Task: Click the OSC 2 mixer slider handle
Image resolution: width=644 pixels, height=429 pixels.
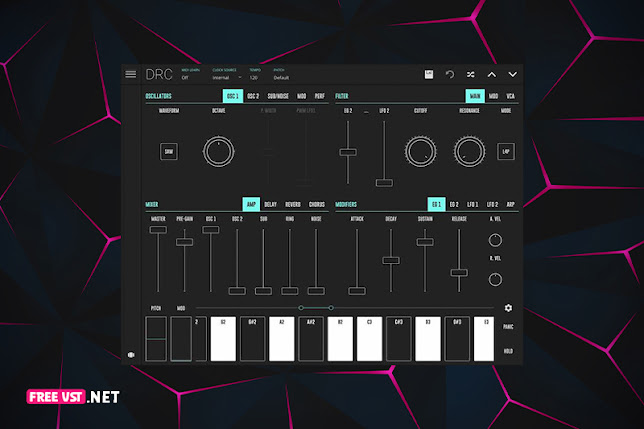Action: pyautogui.click(x=237, y=291)
